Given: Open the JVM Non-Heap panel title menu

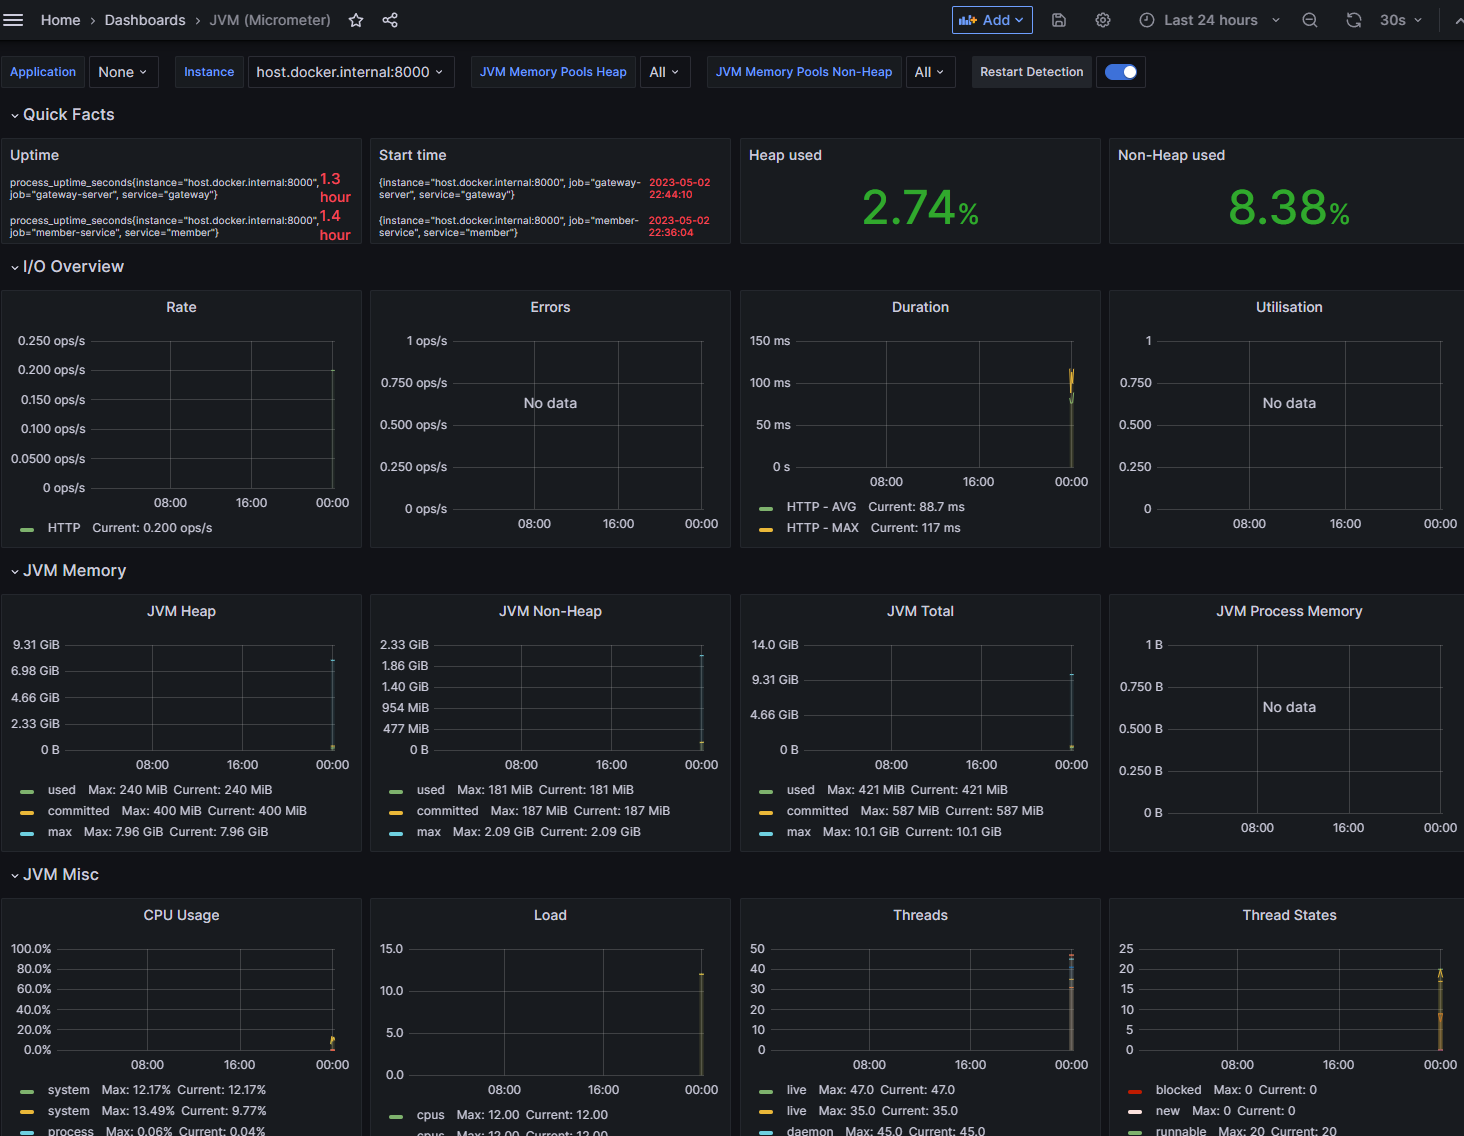Looking at the screenshot, I should click(x=550, y=611).
